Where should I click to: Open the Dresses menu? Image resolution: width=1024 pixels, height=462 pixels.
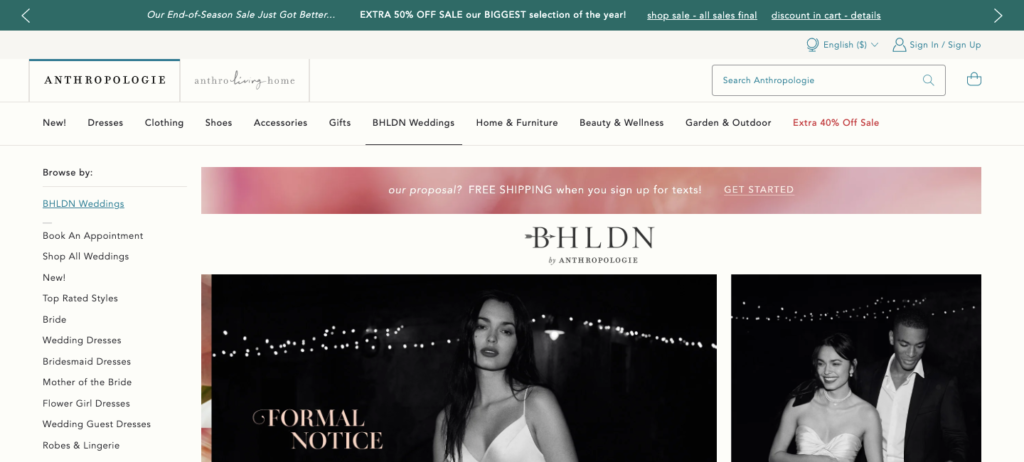tap(105, 123)
